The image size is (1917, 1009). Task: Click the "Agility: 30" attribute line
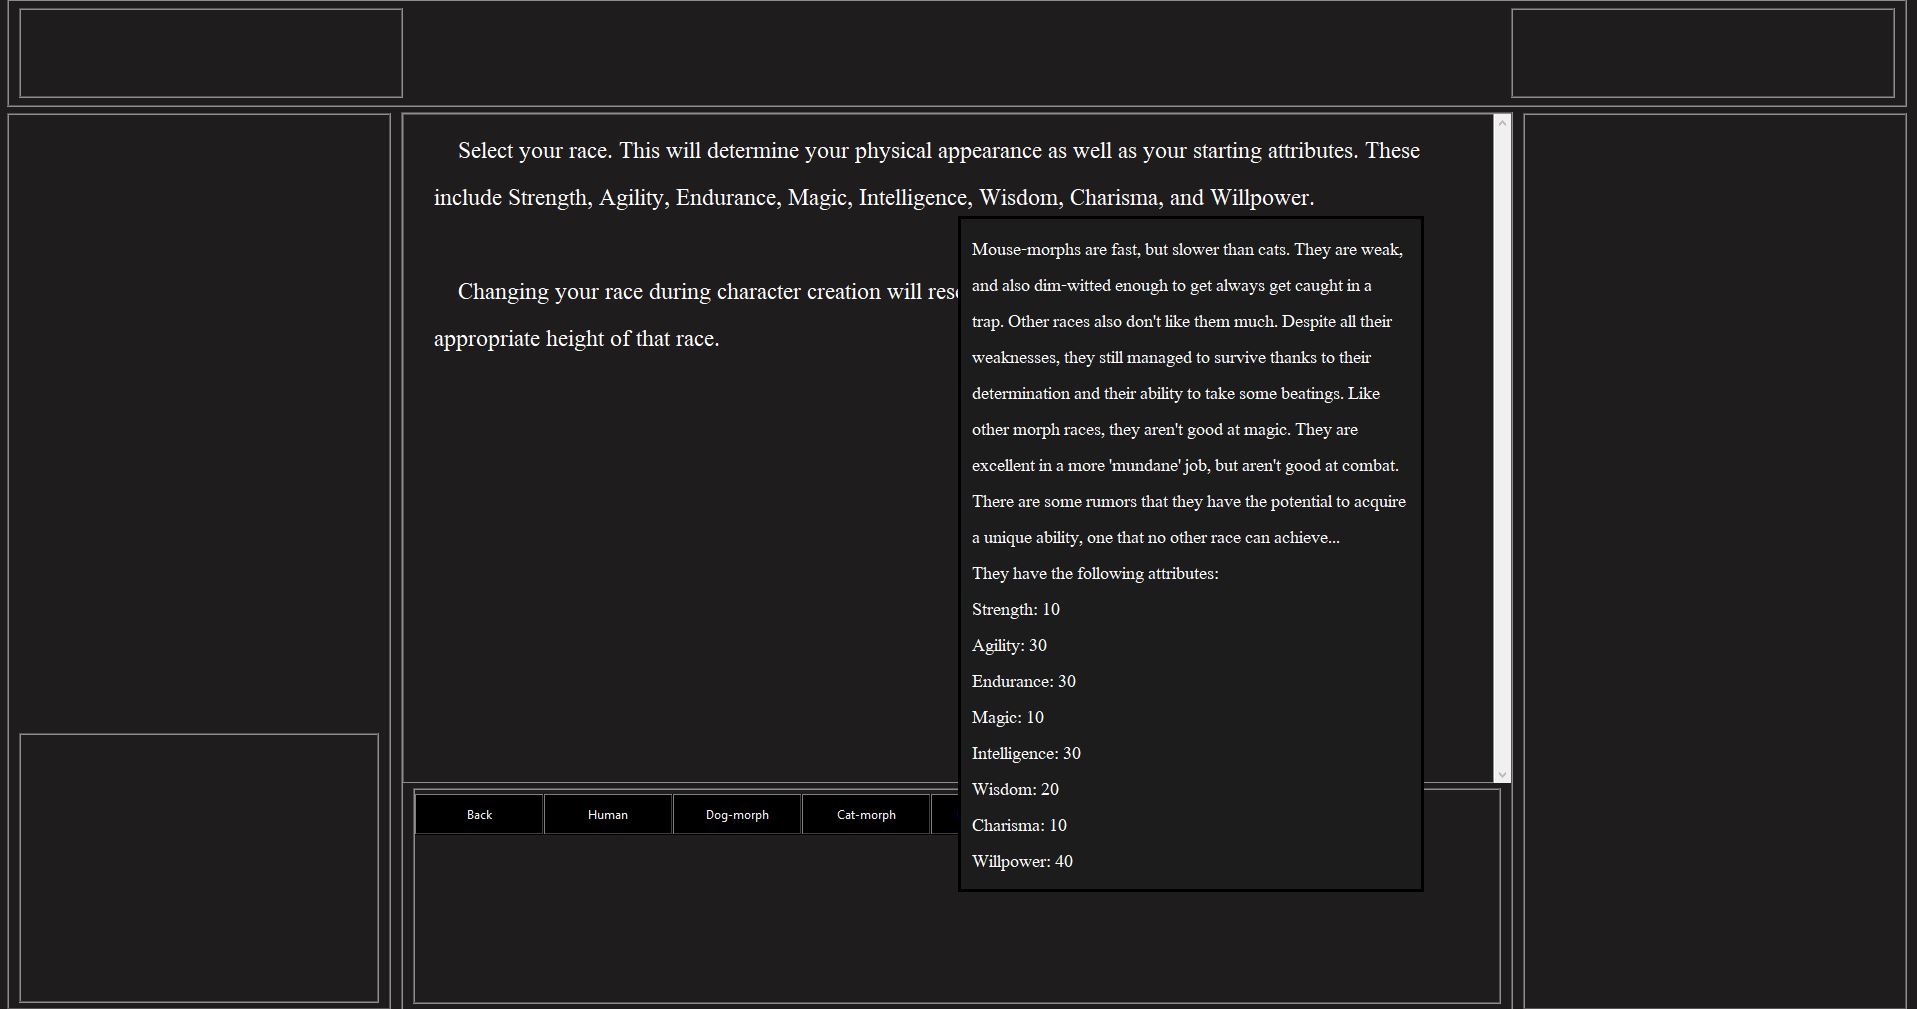coord(1009,645)
